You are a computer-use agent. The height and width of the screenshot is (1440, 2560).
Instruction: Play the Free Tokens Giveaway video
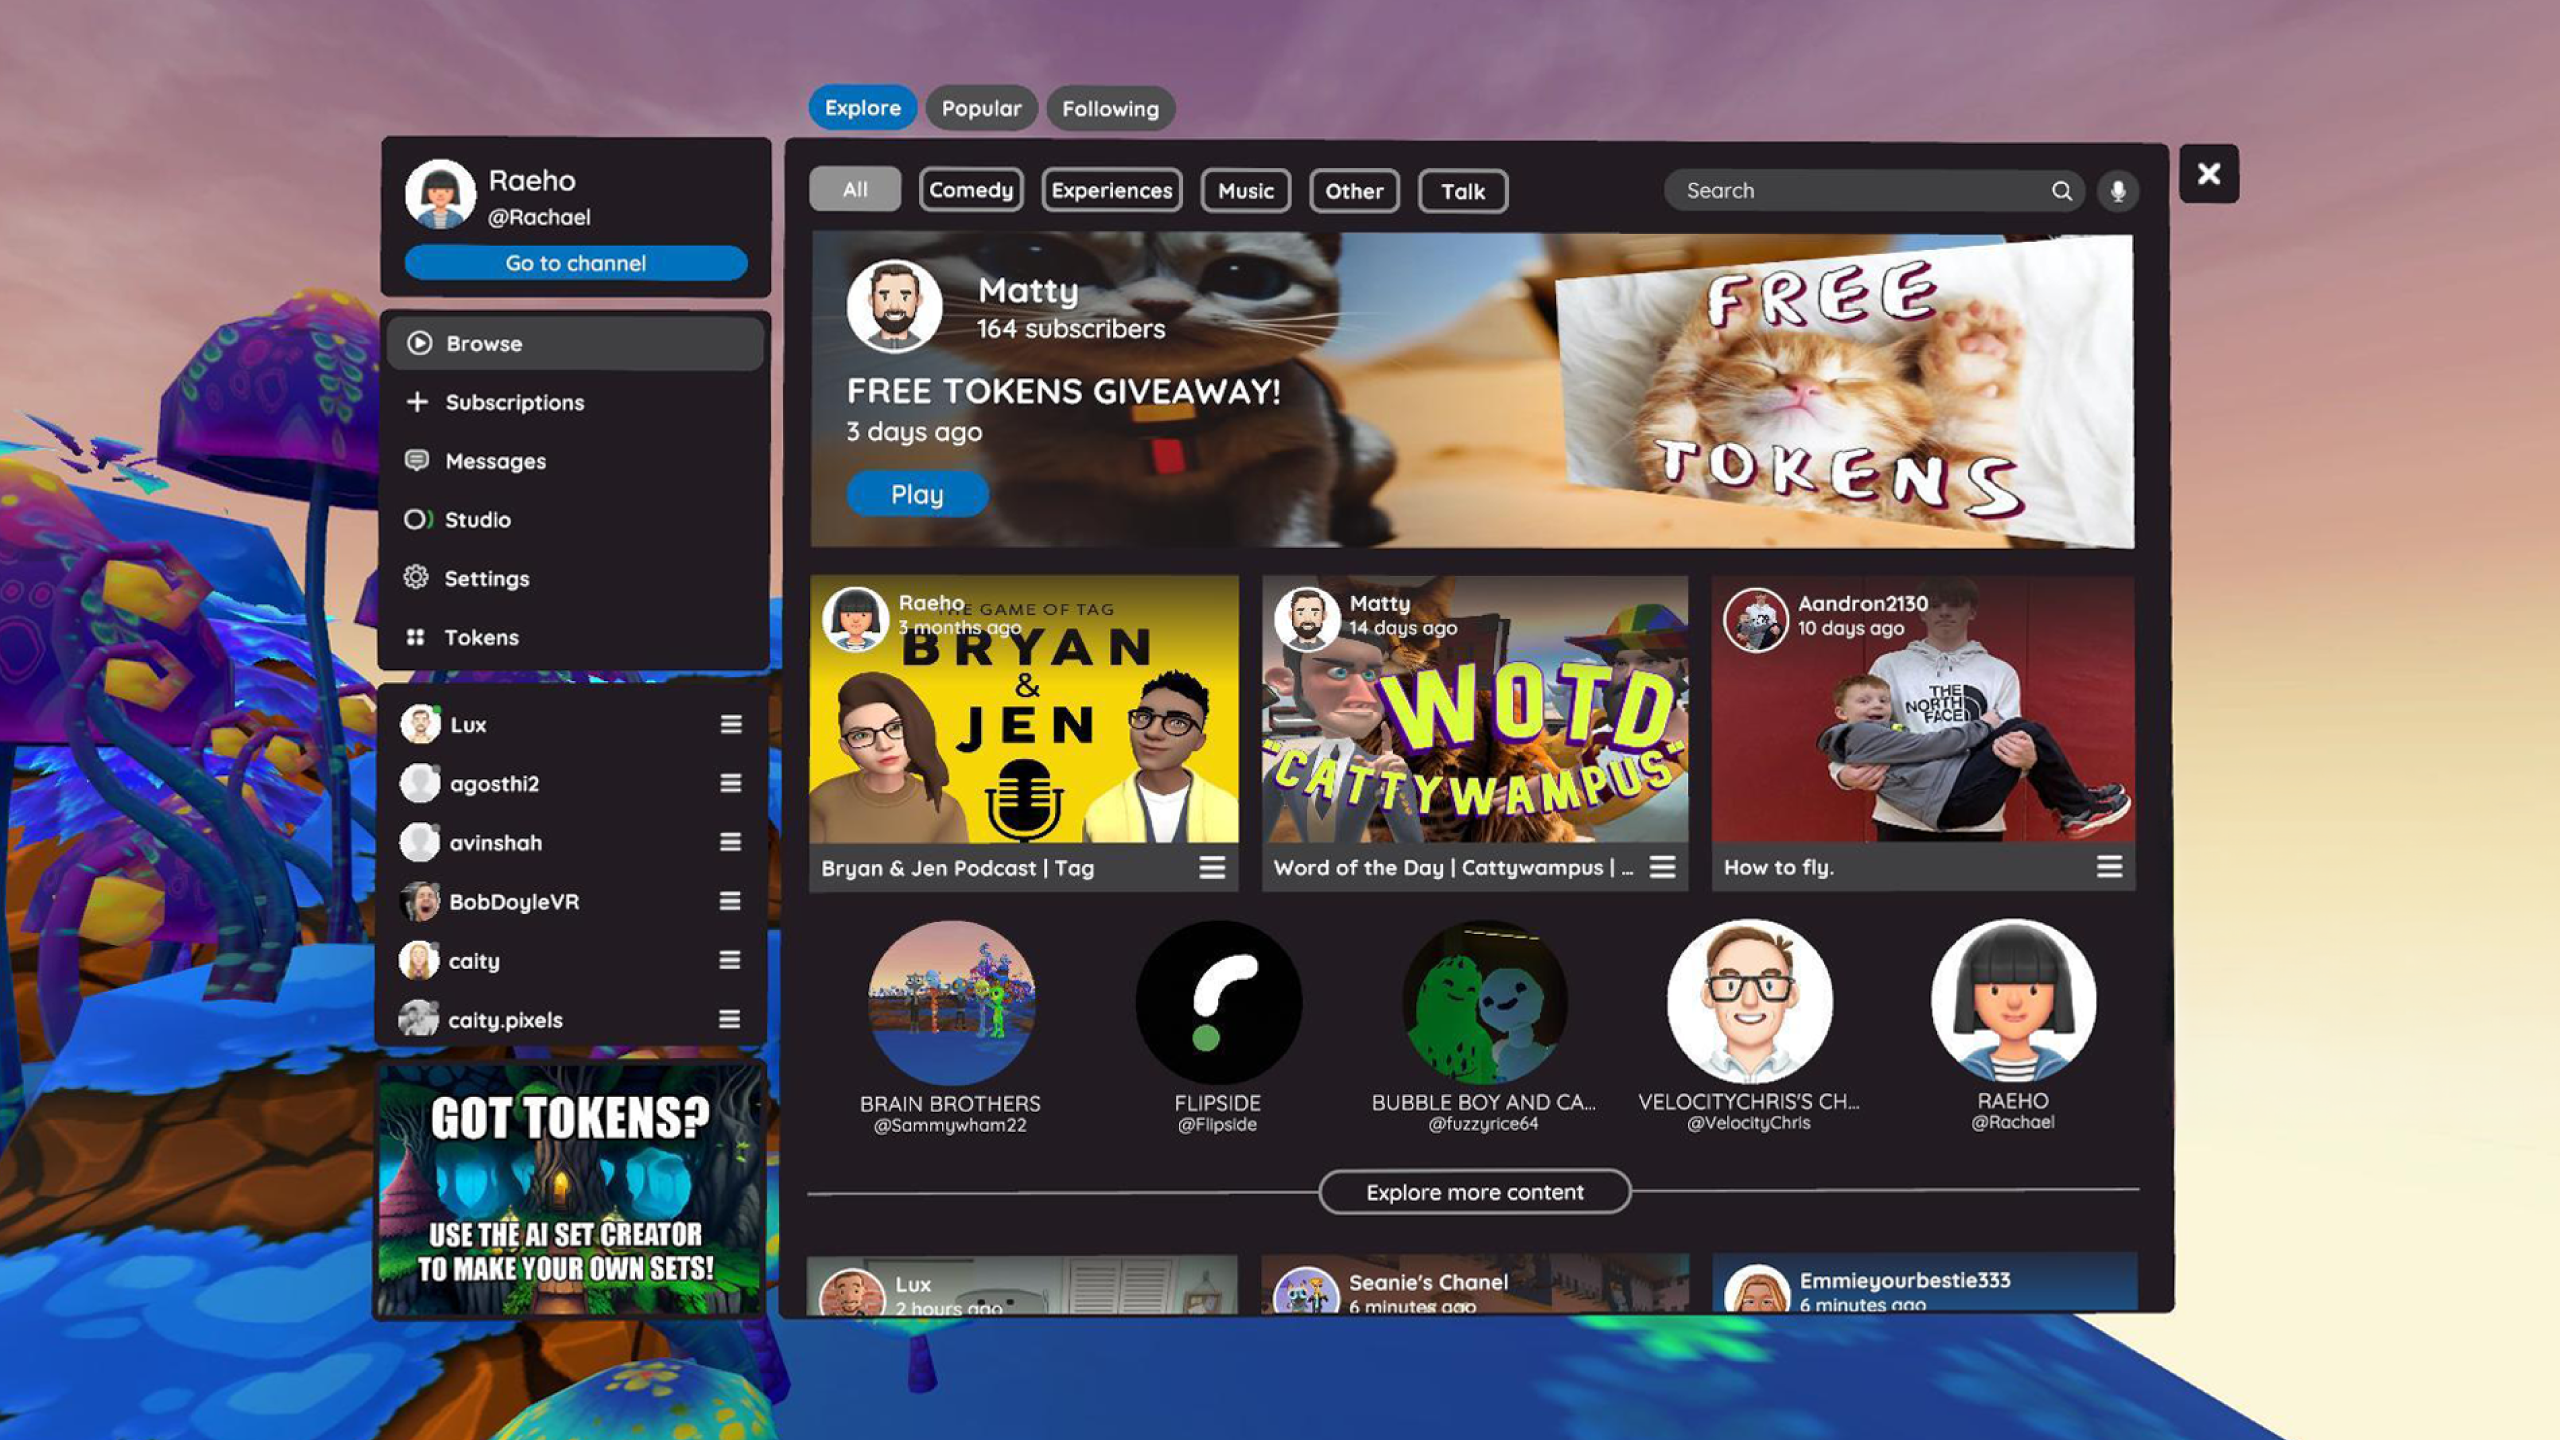pyautogui.click(x=917, y=494)
